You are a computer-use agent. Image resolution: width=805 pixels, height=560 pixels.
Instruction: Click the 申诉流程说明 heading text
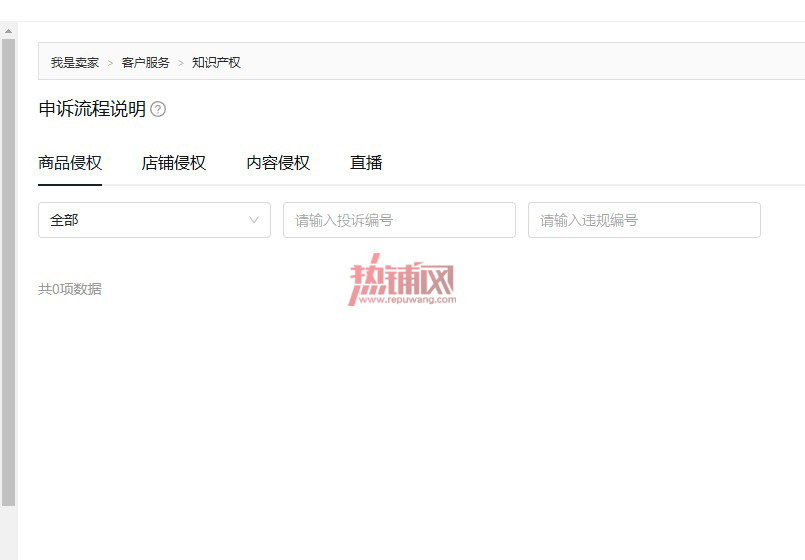[92, 109]
